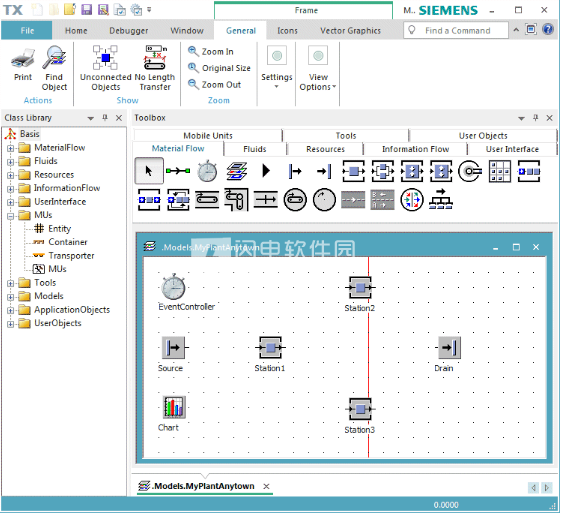Expand the Tools folder
Screen dimensions: 561x515
[x=10, y=283]
